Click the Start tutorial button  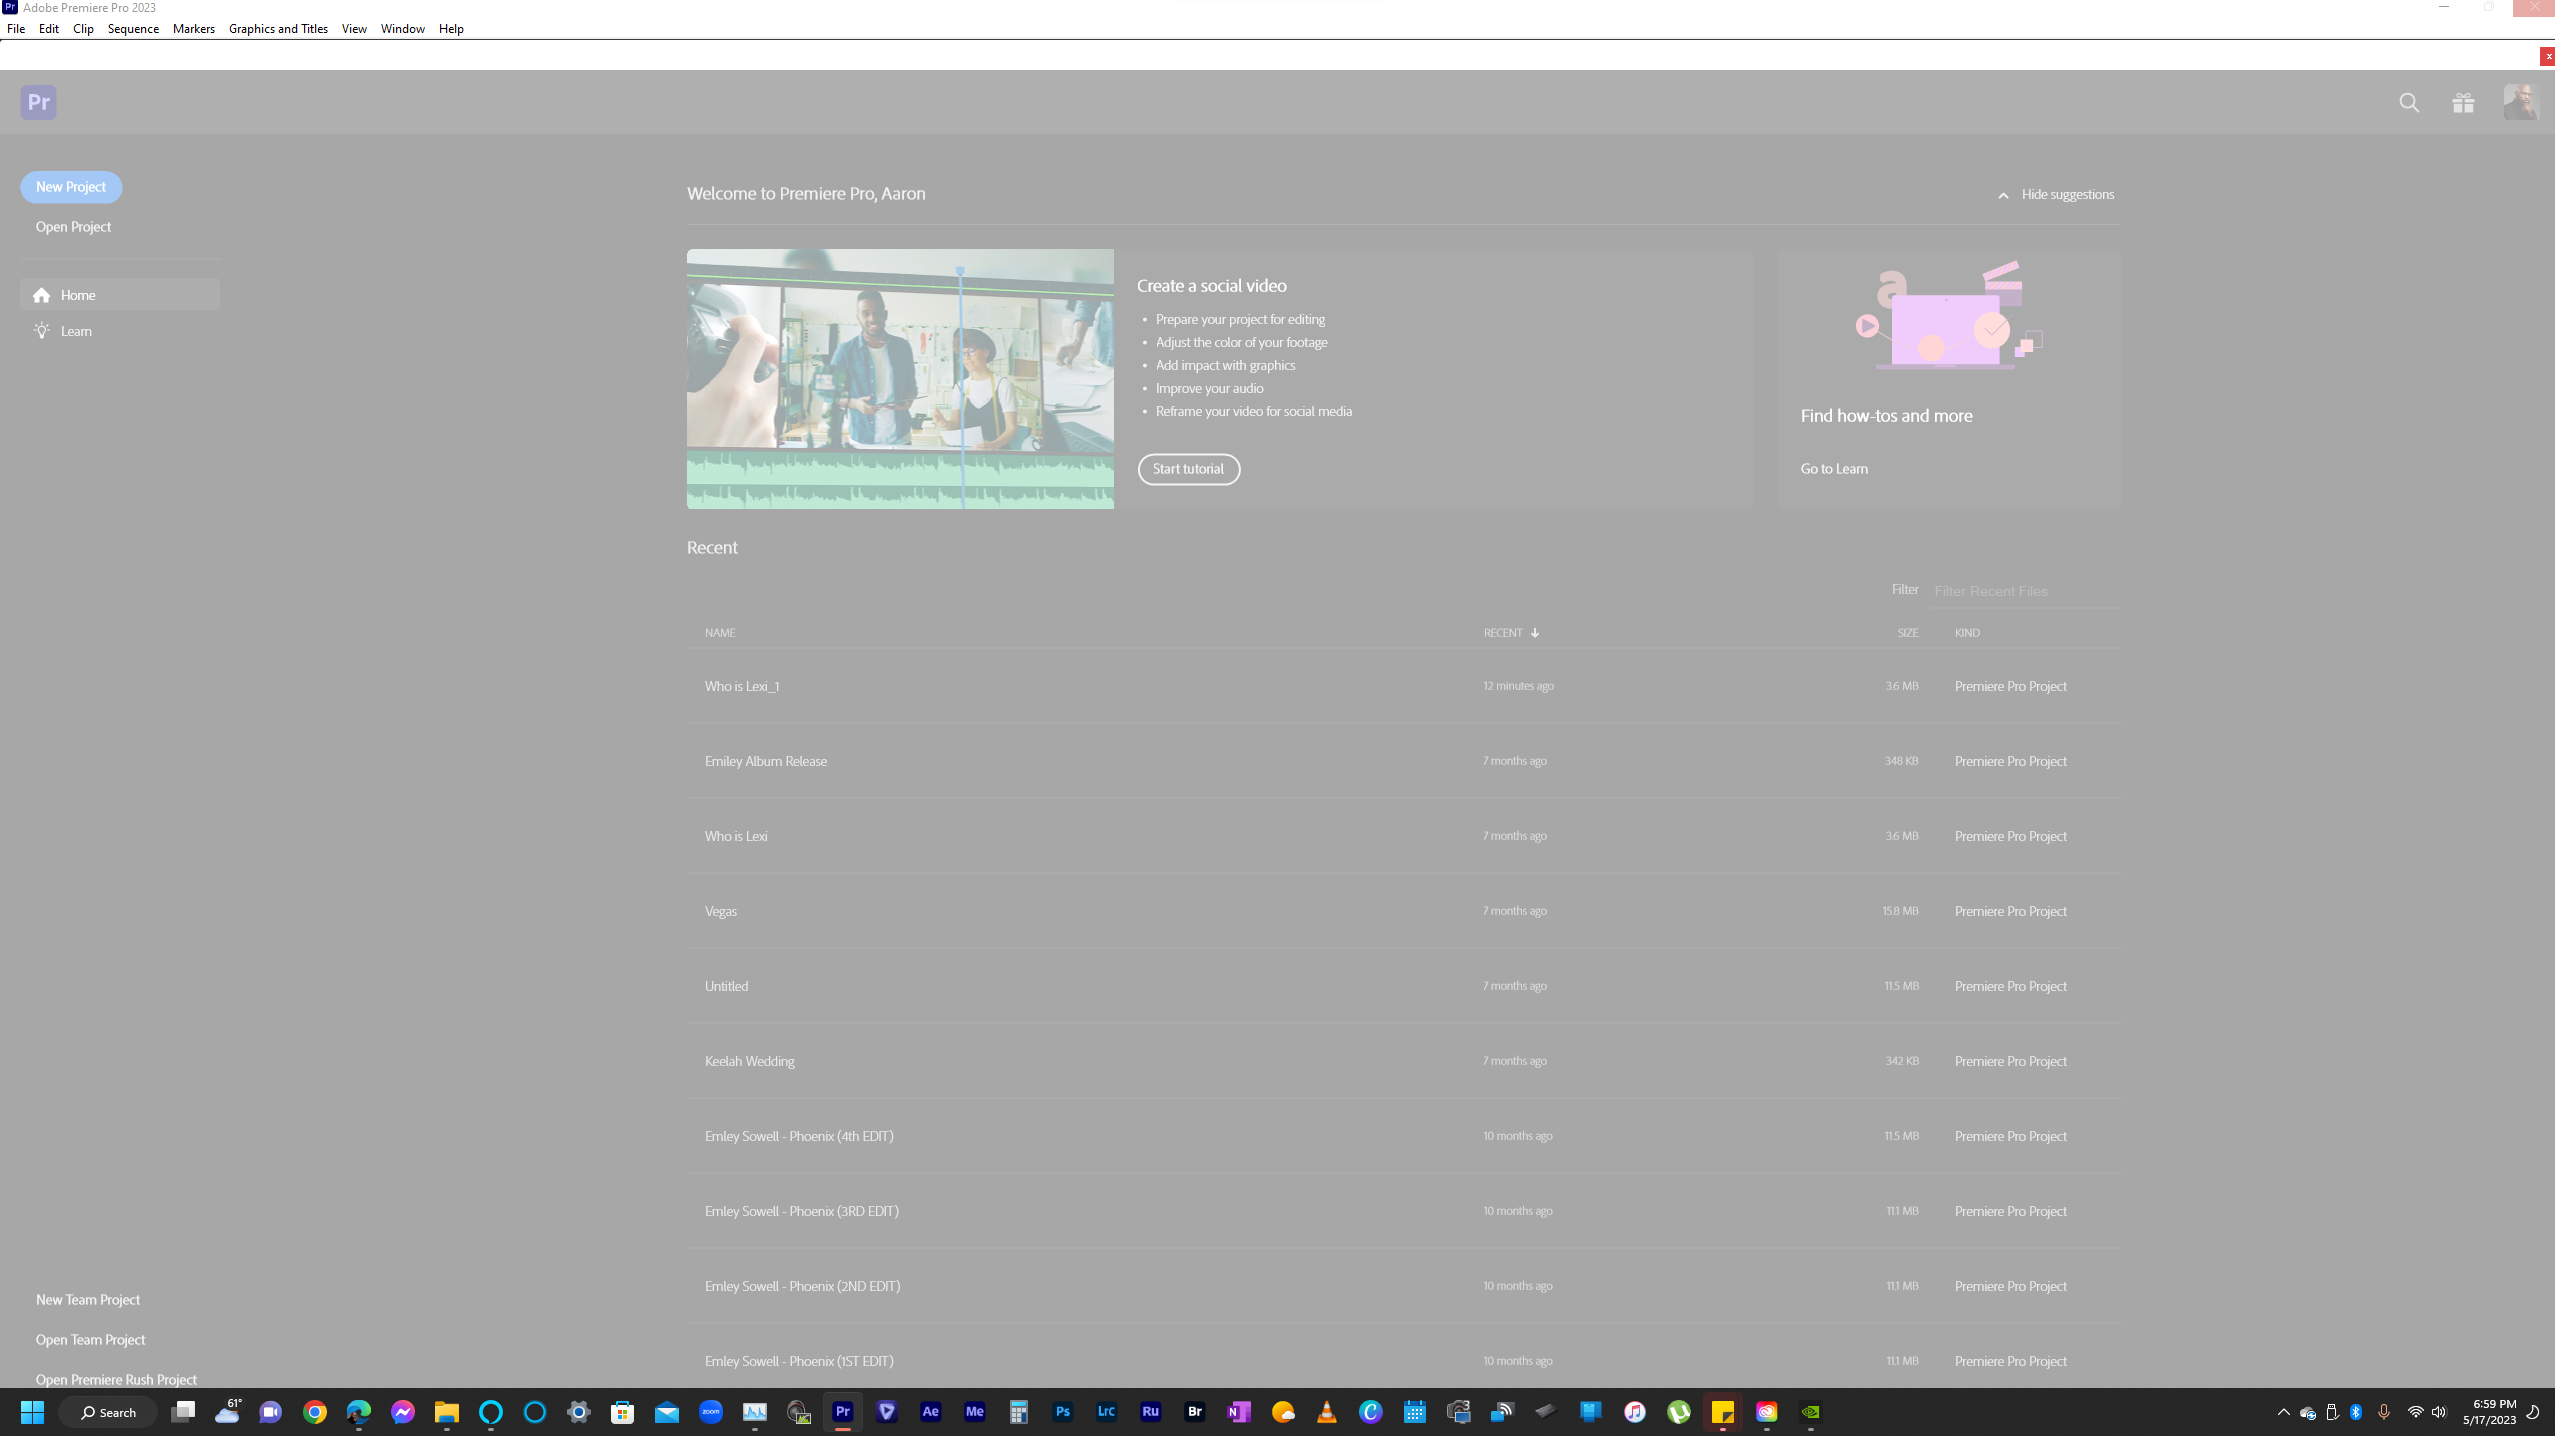[1188, 469]
